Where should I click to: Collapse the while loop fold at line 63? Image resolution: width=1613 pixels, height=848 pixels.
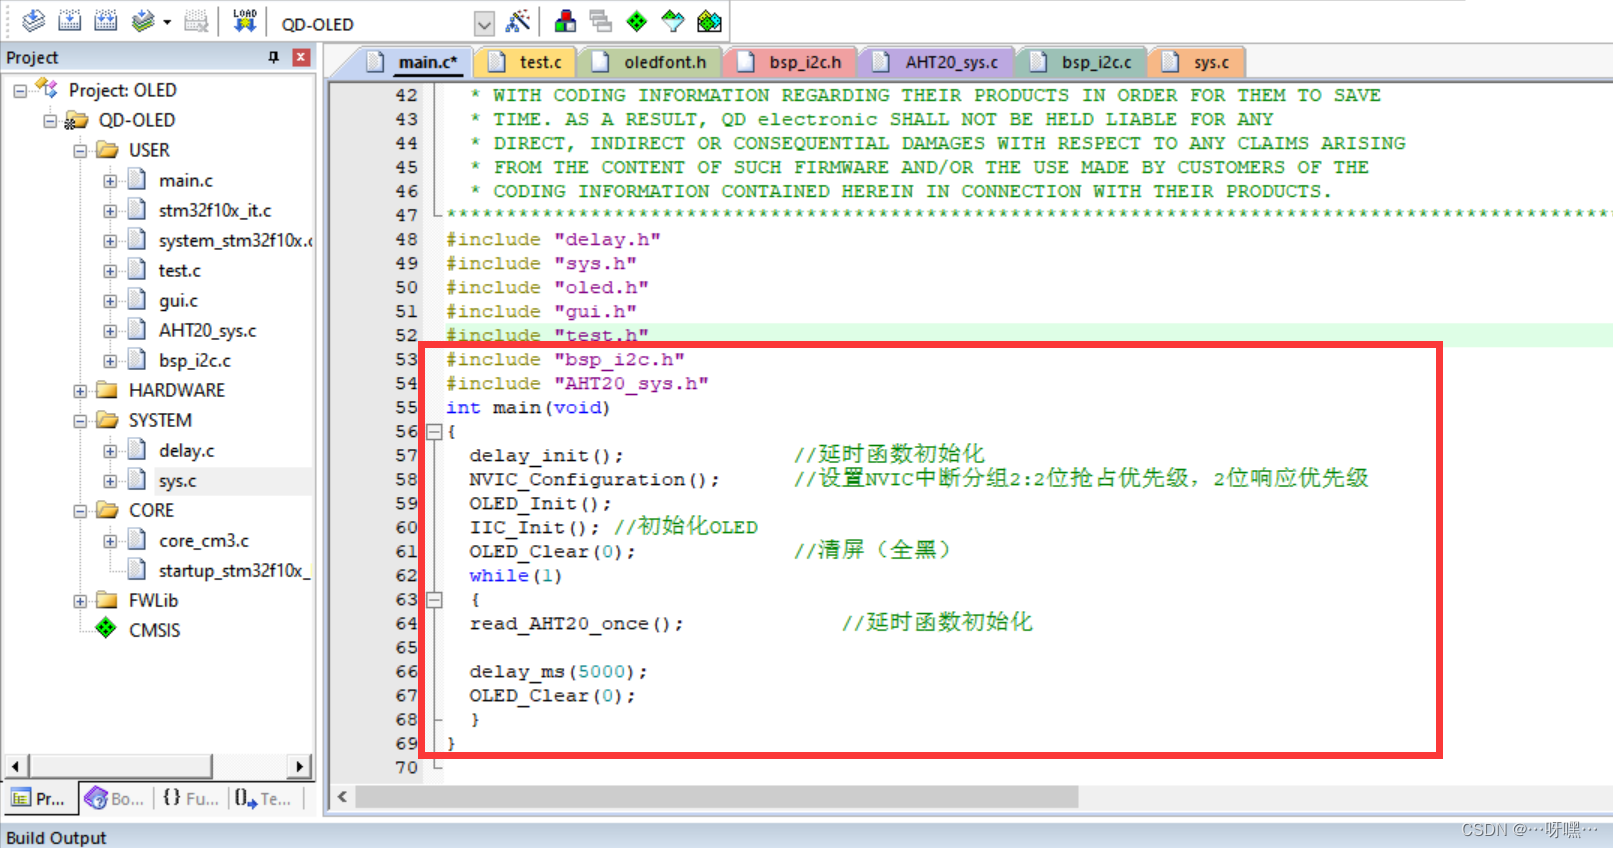[x=434, y=600]
